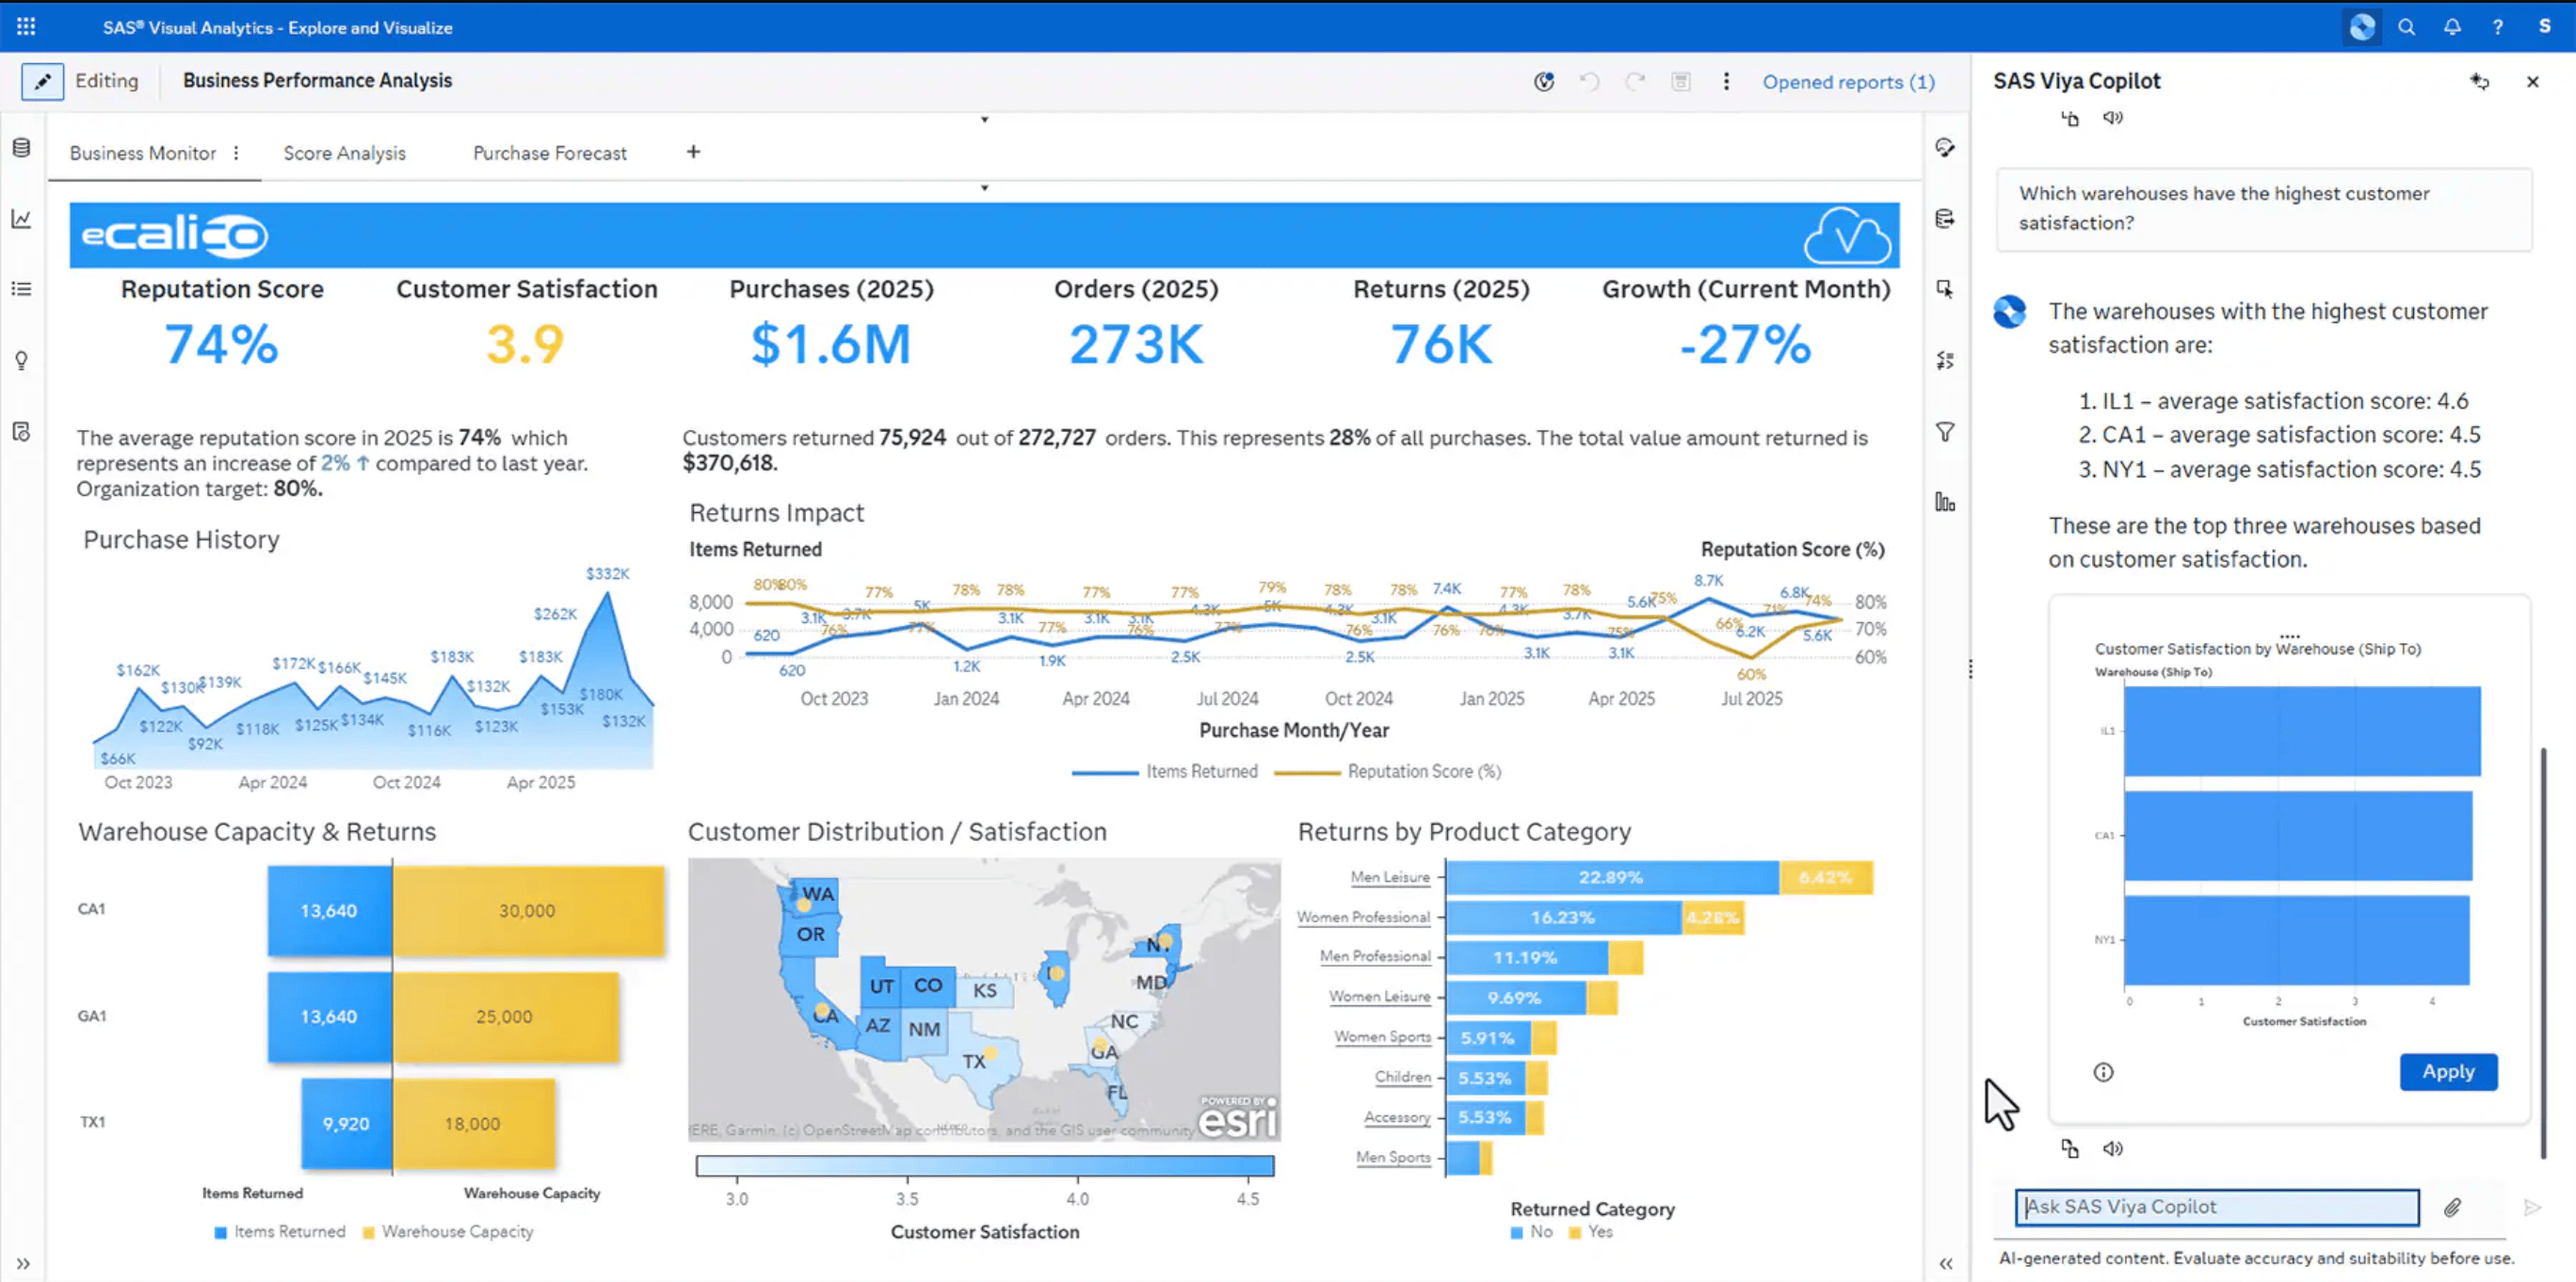Toggle Warehouse Capacity legend entry
This screenshot has height=1282, width=2576.
click(x=447, y=1231)
